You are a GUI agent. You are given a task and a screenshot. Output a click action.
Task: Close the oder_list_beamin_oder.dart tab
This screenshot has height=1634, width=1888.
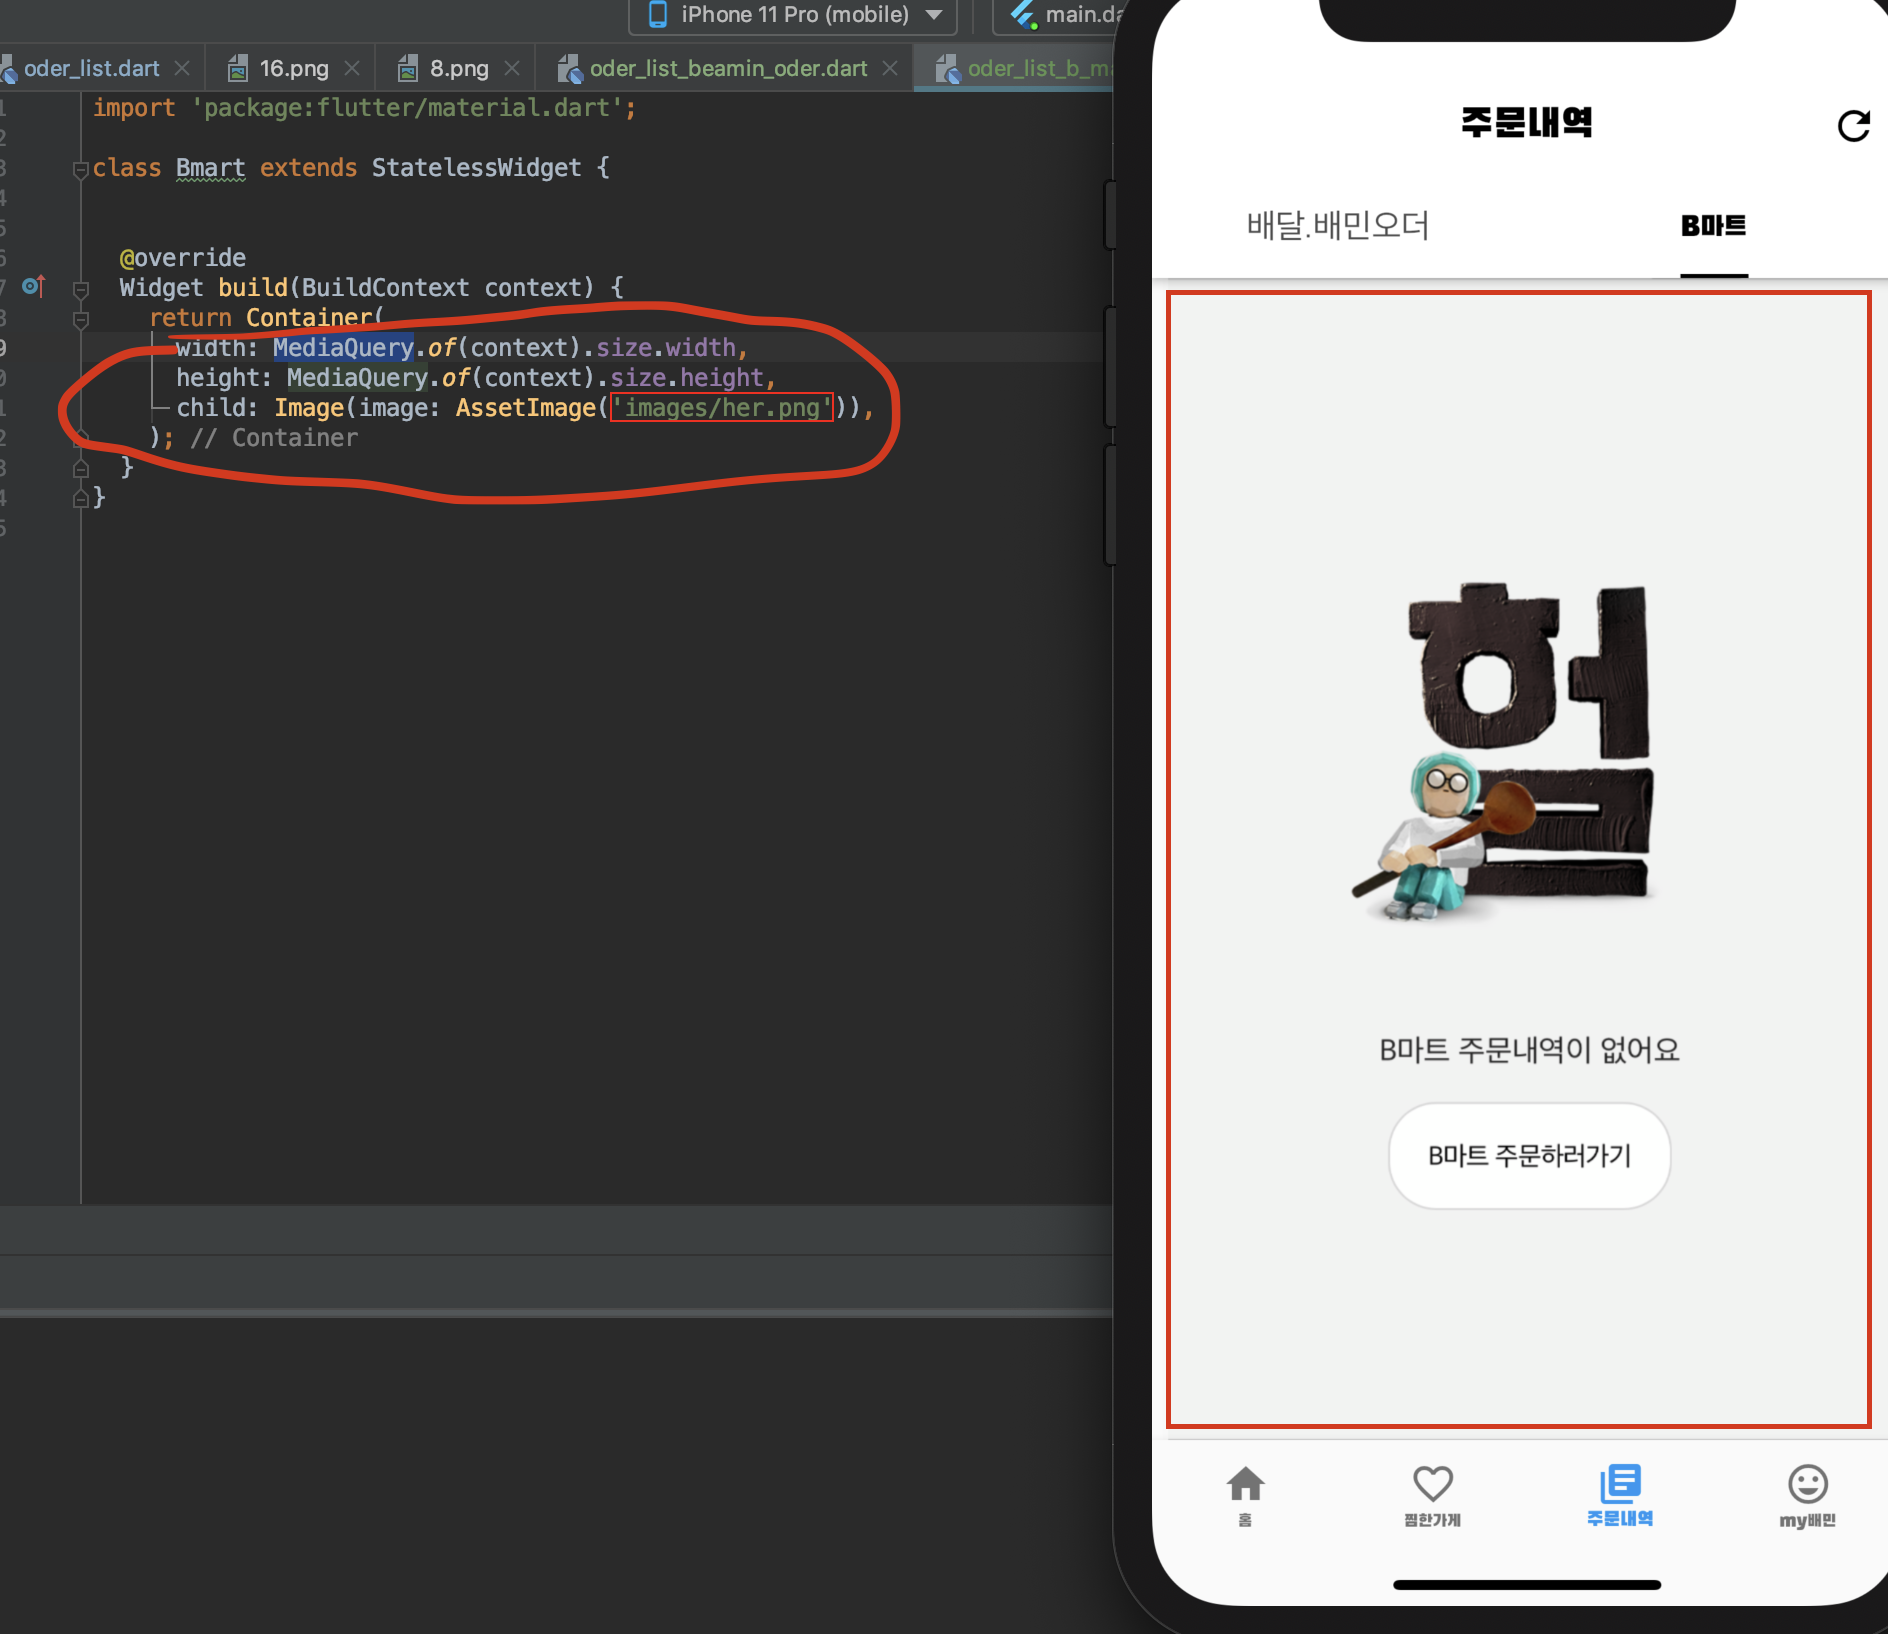[890, 68]
